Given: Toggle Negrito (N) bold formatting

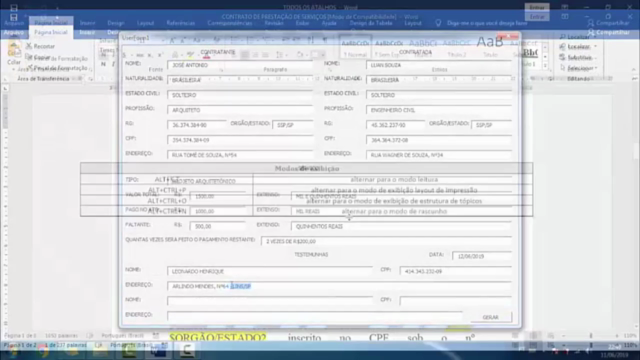Looking at the screenshot, I should 103,64.
